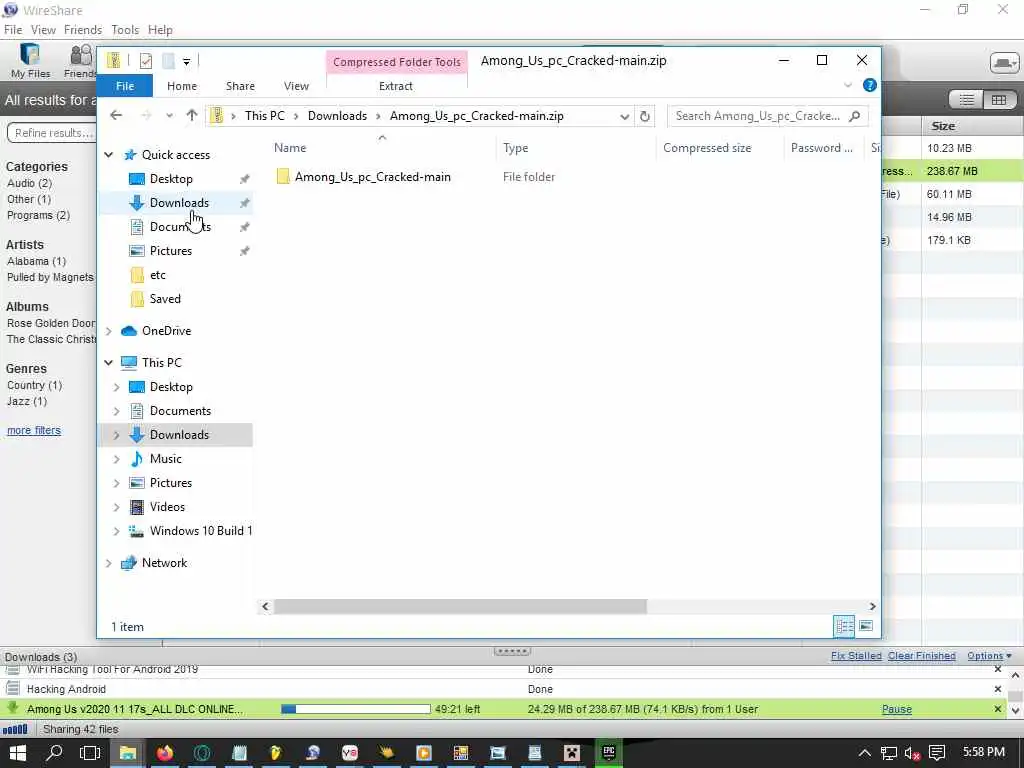Select Downloads under Quick access
The width and height of the screenshot is (1024, 768).
point(180,203)
